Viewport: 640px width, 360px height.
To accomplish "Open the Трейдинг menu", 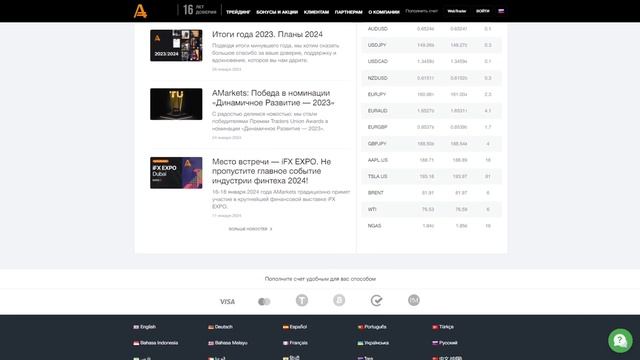I will pos(238,12).
